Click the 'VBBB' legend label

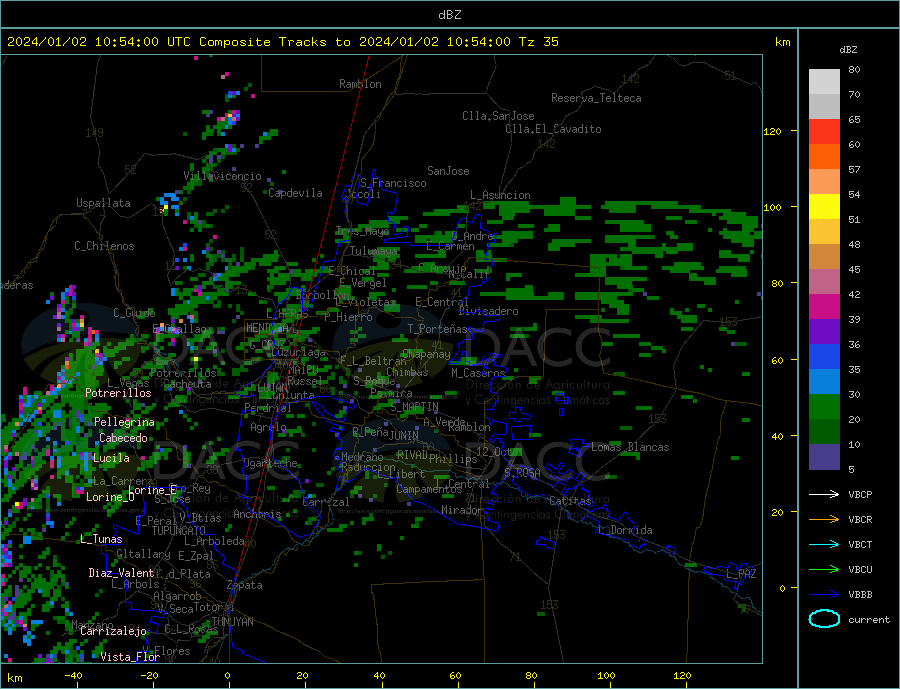[860, 594]
